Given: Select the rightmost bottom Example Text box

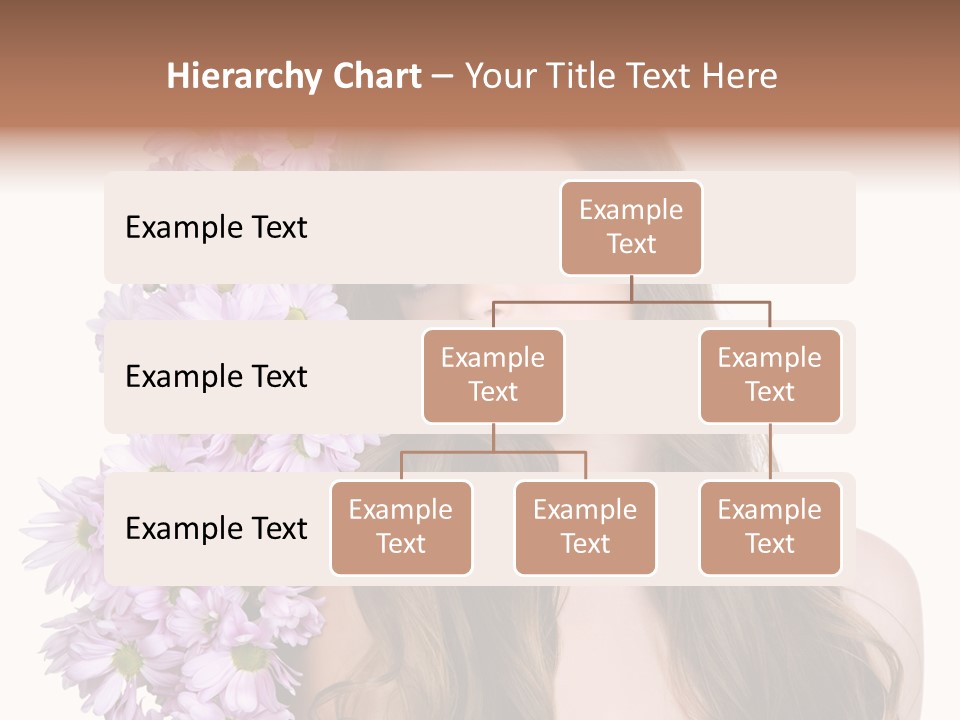Looking at the screenshot, I should (x=770, y=527).
